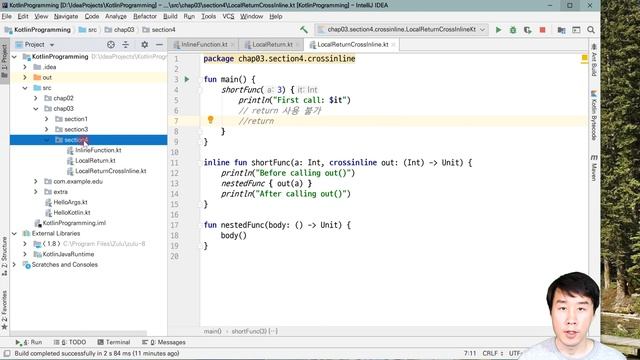
Task: Expand the KotlinJavaRuntime library
Action: point(25,254)
